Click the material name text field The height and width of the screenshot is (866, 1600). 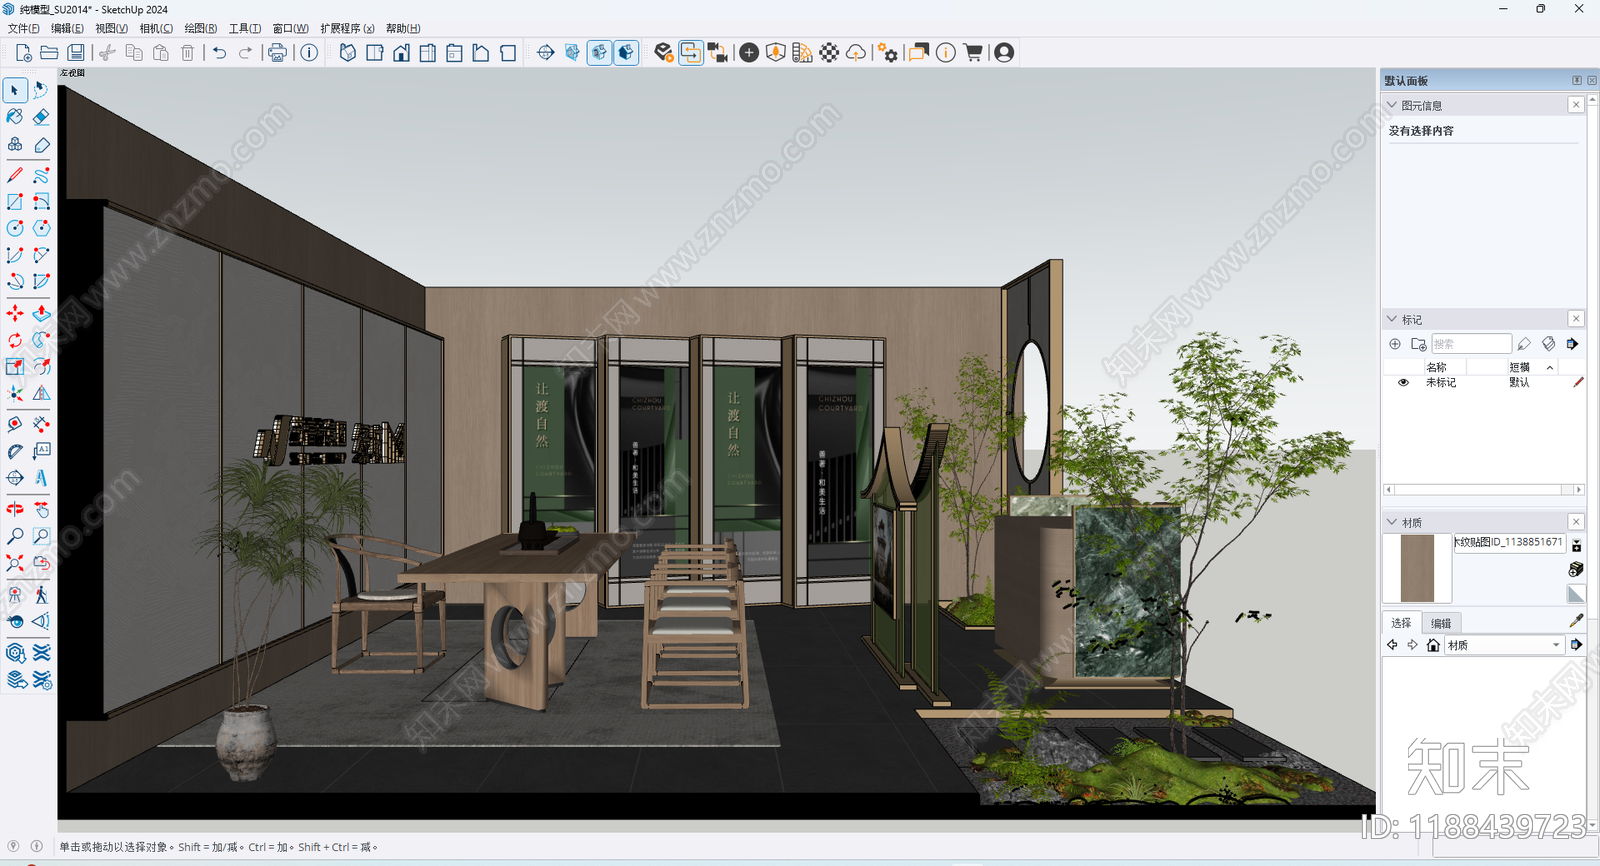1508,543
